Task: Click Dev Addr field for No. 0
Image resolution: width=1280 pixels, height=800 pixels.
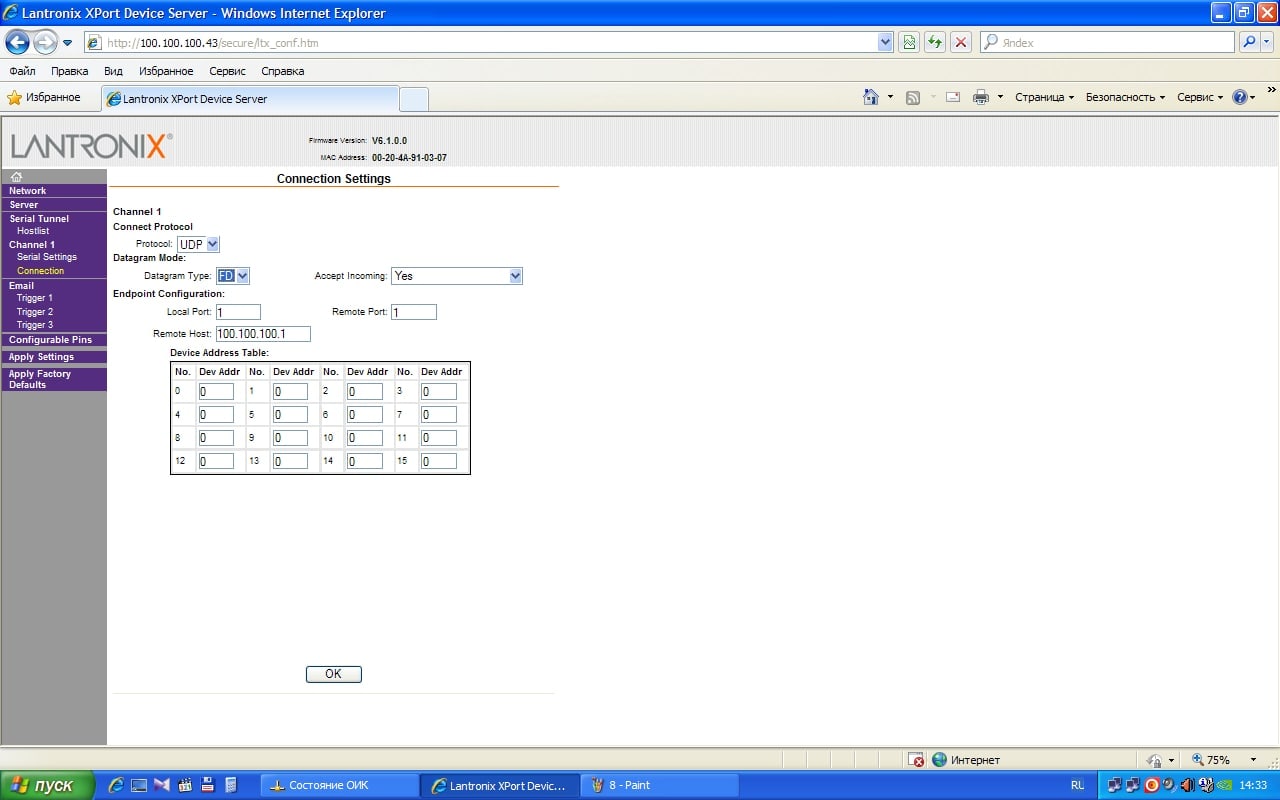Action: 216,392
